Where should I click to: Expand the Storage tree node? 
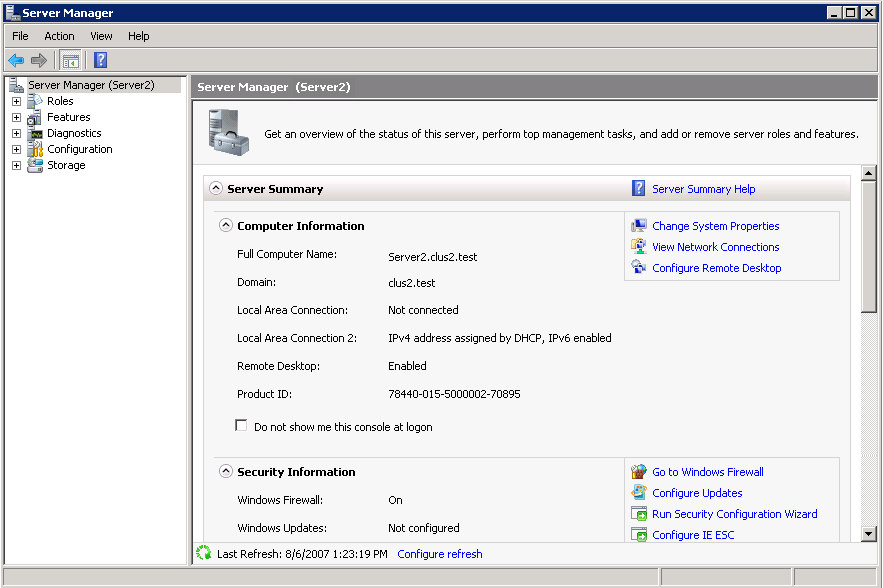[x=16, y=166]
